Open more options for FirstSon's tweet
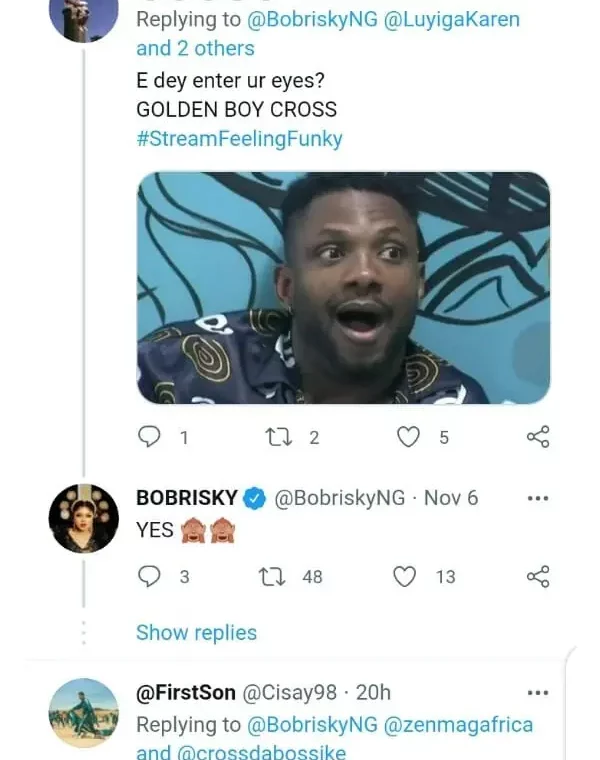This screenshot has height=760, width=600. tap(537, 692)
